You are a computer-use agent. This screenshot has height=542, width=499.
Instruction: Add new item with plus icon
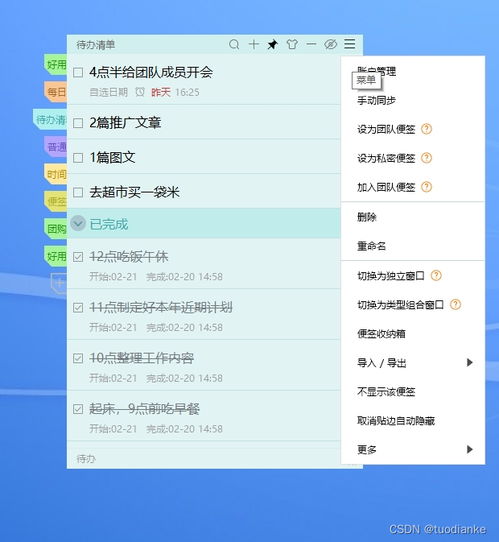pos(254,44)
